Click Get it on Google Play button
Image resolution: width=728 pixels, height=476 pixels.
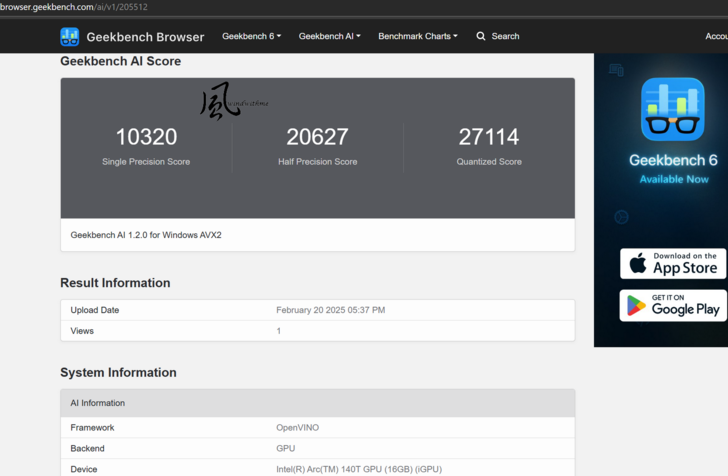pyautogui.click(x=673, y=306)
